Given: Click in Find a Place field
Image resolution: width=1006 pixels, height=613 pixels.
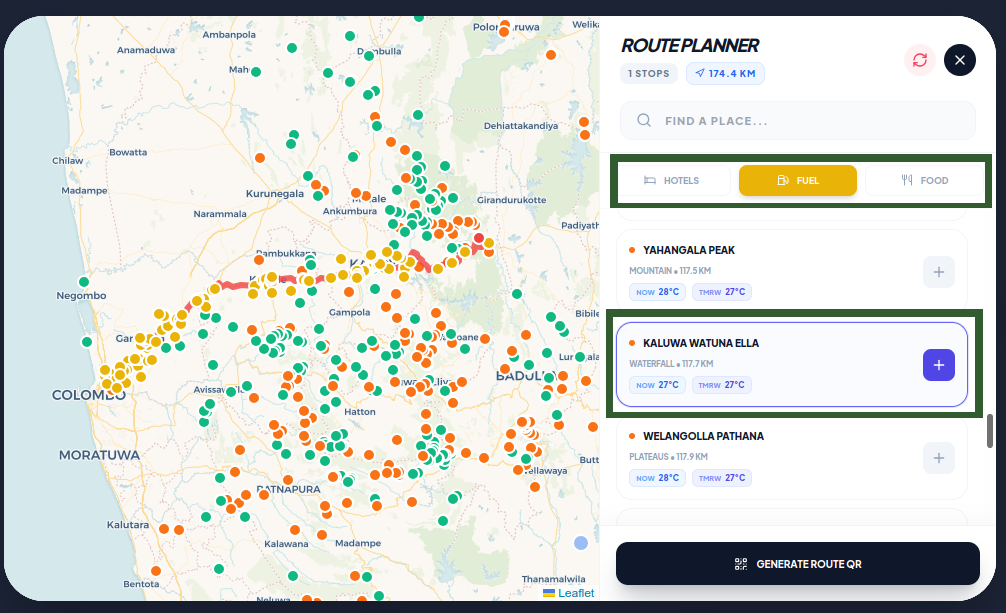Looking at the screenshot, I should pyautogui.click(x=797, y=121).
